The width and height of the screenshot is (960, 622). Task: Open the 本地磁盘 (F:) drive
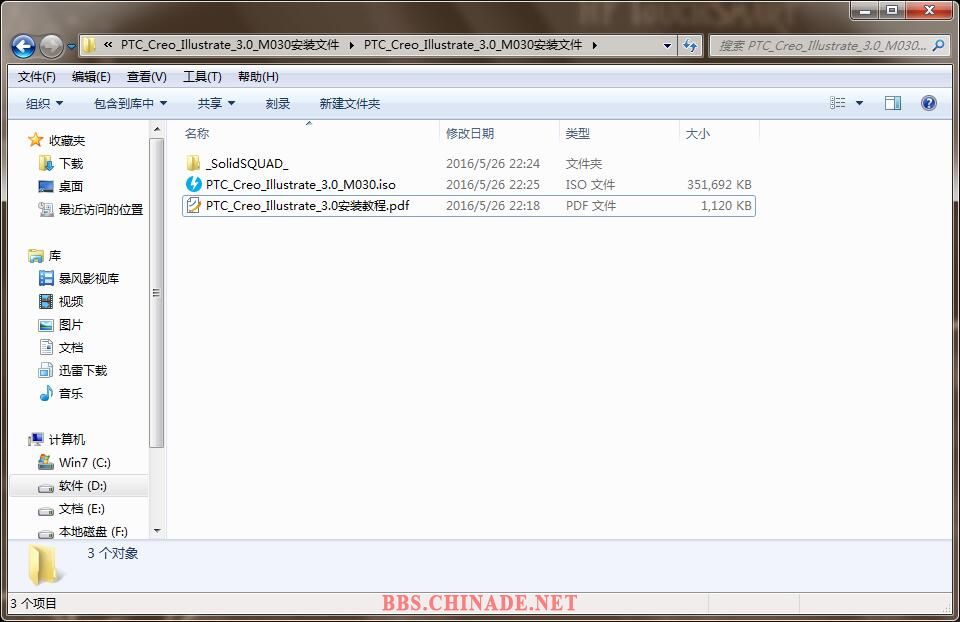tap(93, 531)
